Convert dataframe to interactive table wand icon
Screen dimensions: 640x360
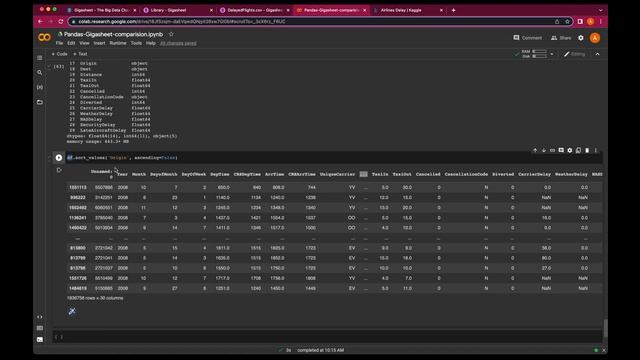coord(72,311)
